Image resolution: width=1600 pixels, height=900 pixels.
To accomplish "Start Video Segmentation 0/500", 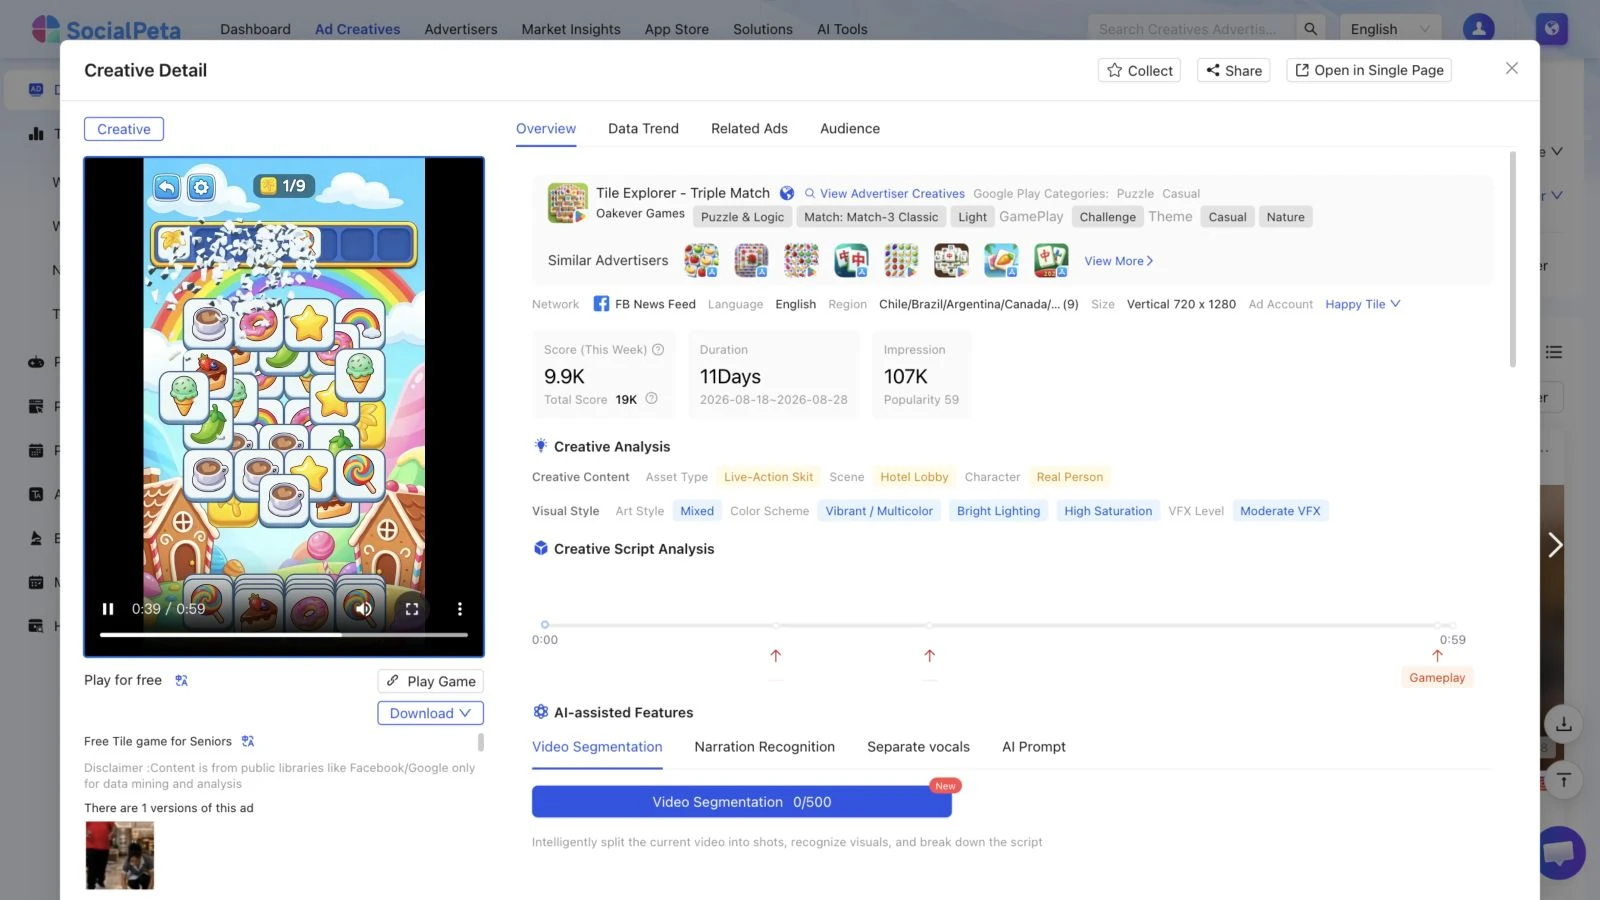I will pyautogui.click(x=742, y=802).
